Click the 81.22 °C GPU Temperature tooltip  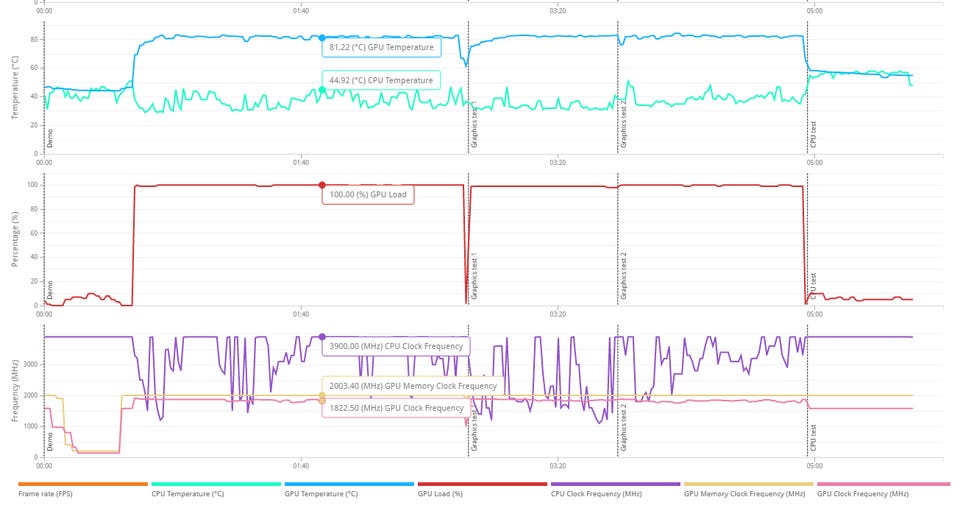coord(381,47)
